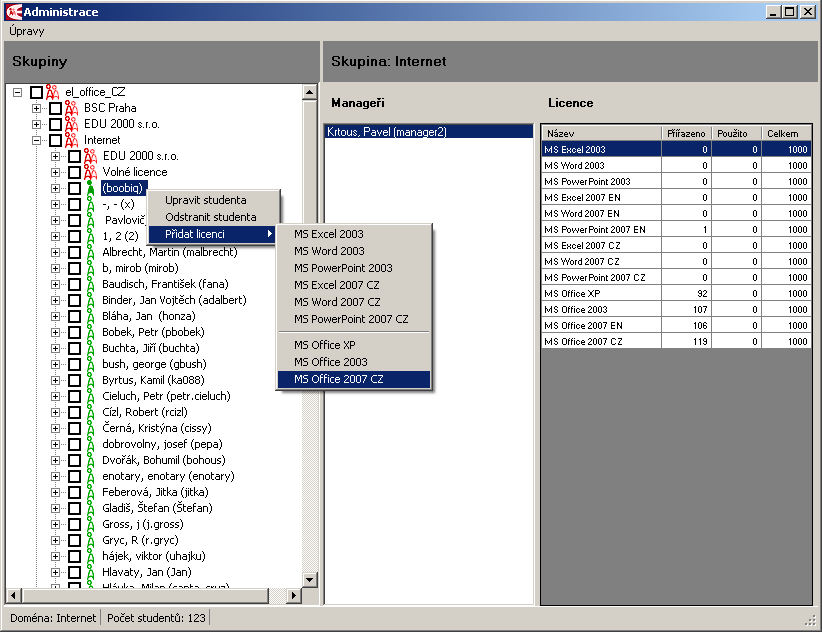
Task: Click the student icon of enotary, enotary
Action: point(90,476)
